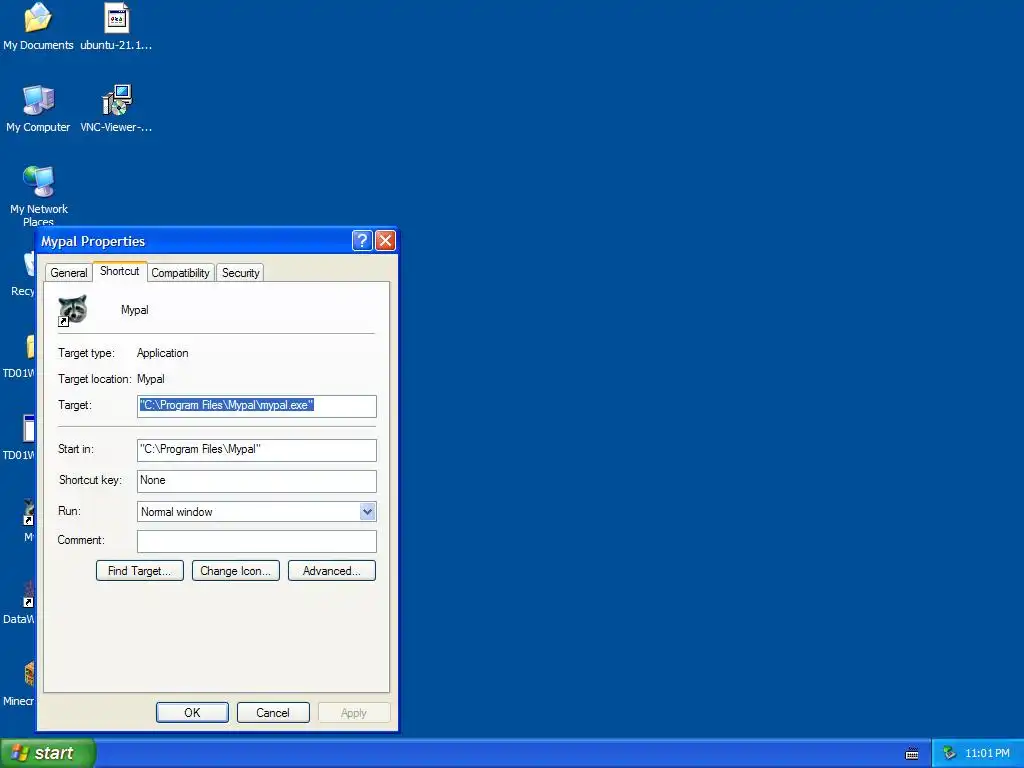Screen dimensions: 1024x768
Task: Open the Windows start menu
Action: [47, 753]
